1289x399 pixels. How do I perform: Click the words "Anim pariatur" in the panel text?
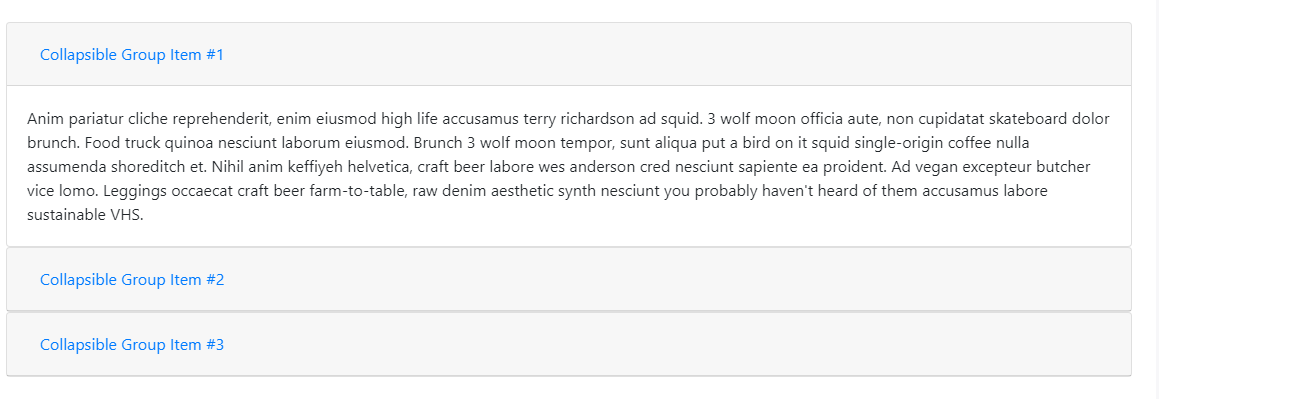71,119
